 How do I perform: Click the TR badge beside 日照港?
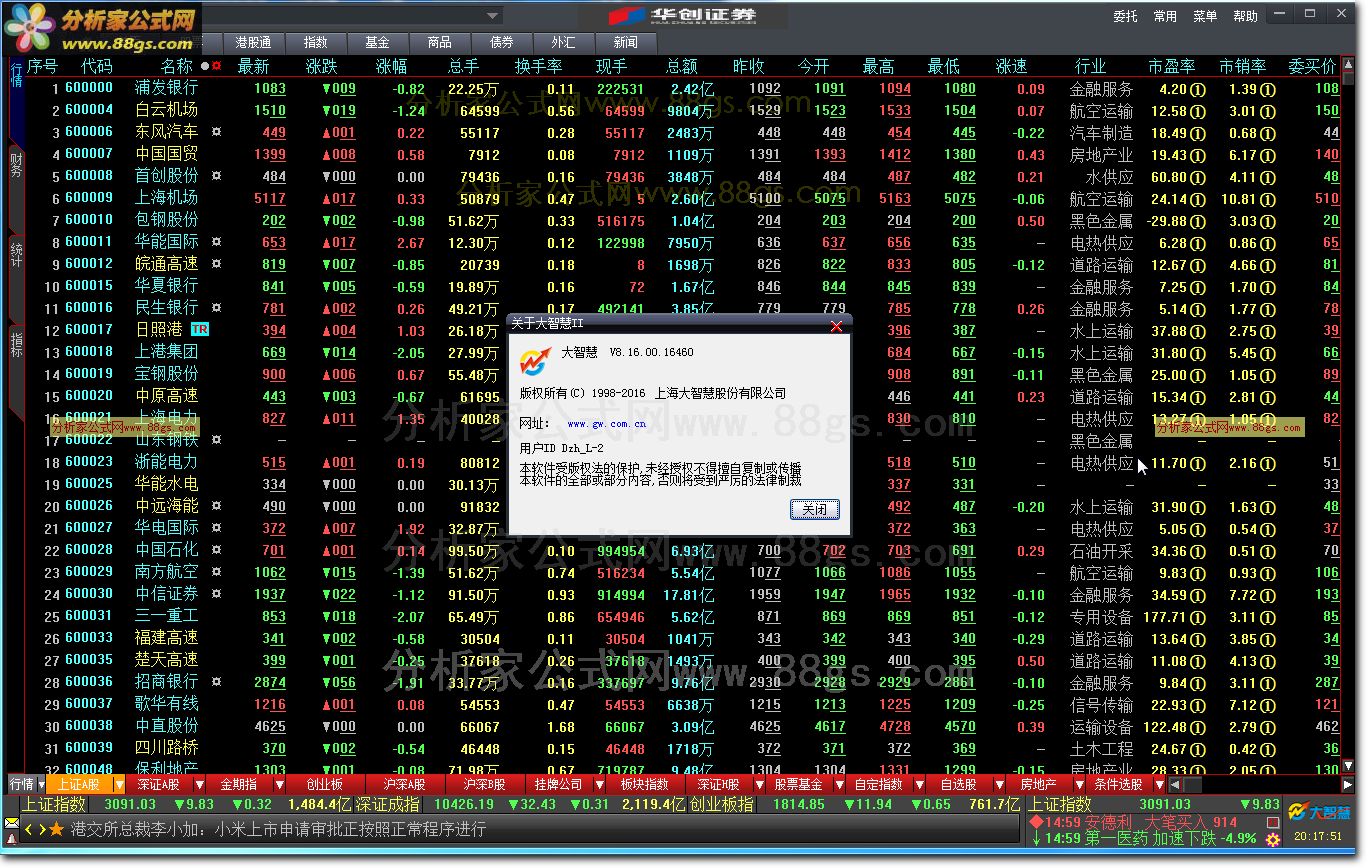coord(200,329)
